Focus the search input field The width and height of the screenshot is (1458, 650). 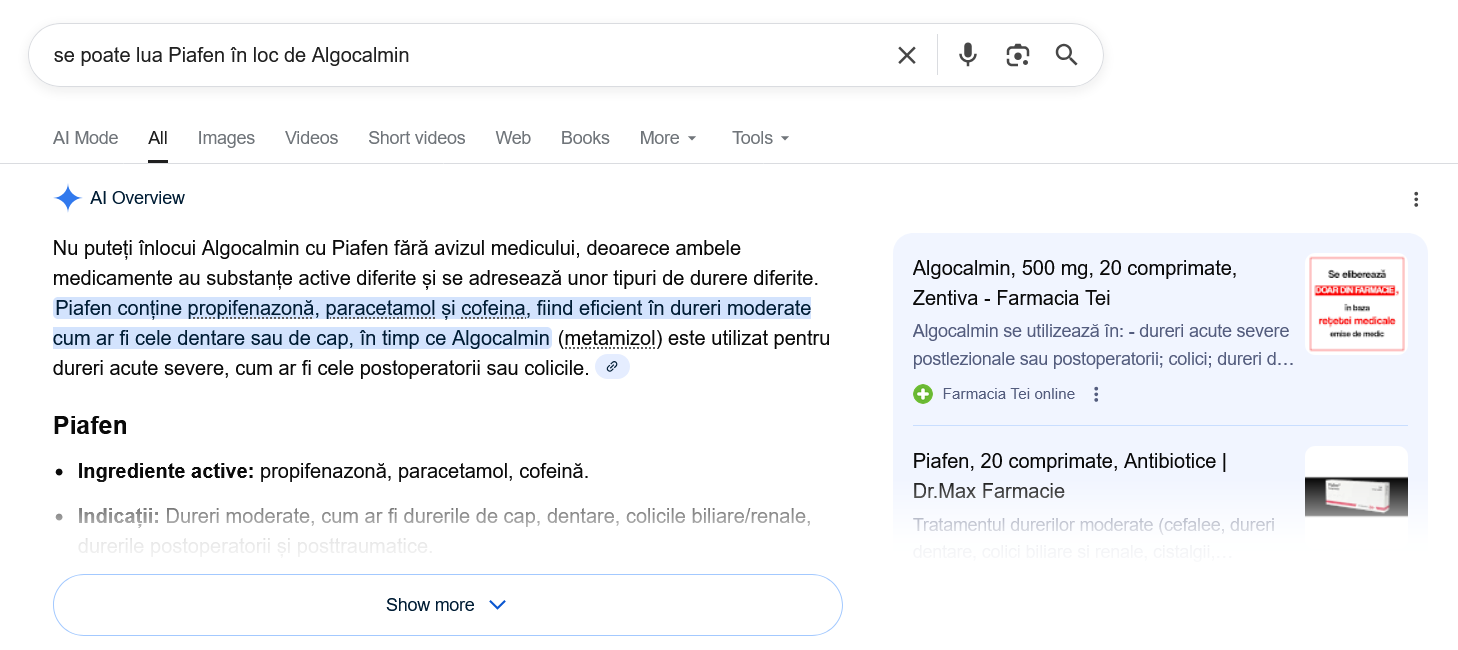[x=450, y=55]
